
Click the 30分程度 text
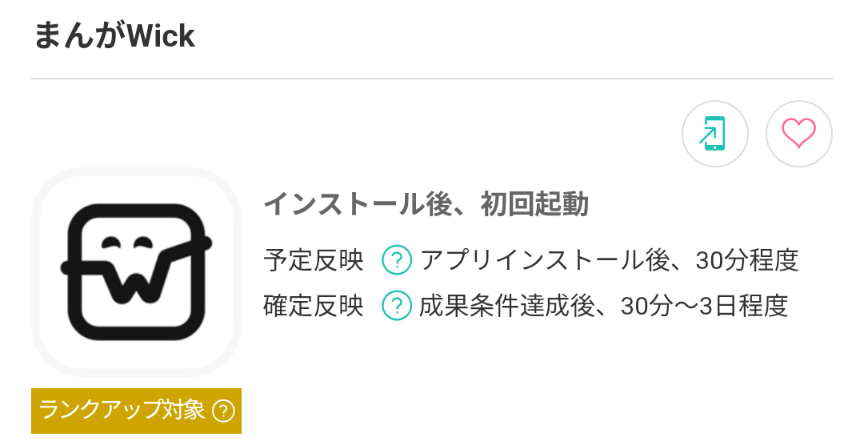point(747,260)
